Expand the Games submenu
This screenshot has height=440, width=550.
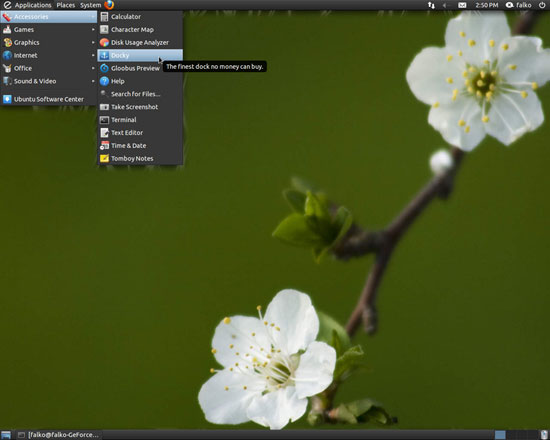48,29
